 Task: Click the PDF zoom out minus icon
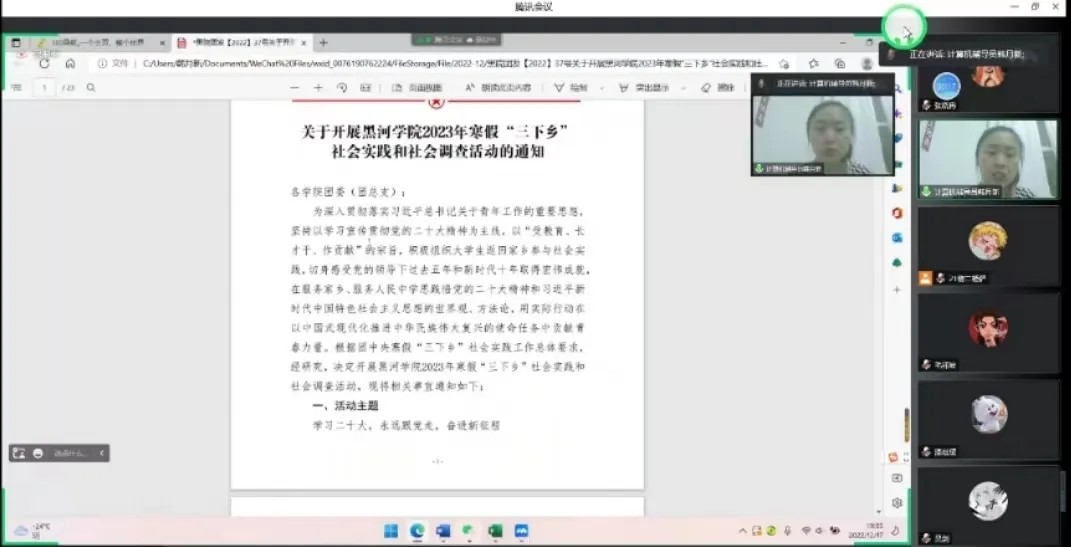click(295, 88)
